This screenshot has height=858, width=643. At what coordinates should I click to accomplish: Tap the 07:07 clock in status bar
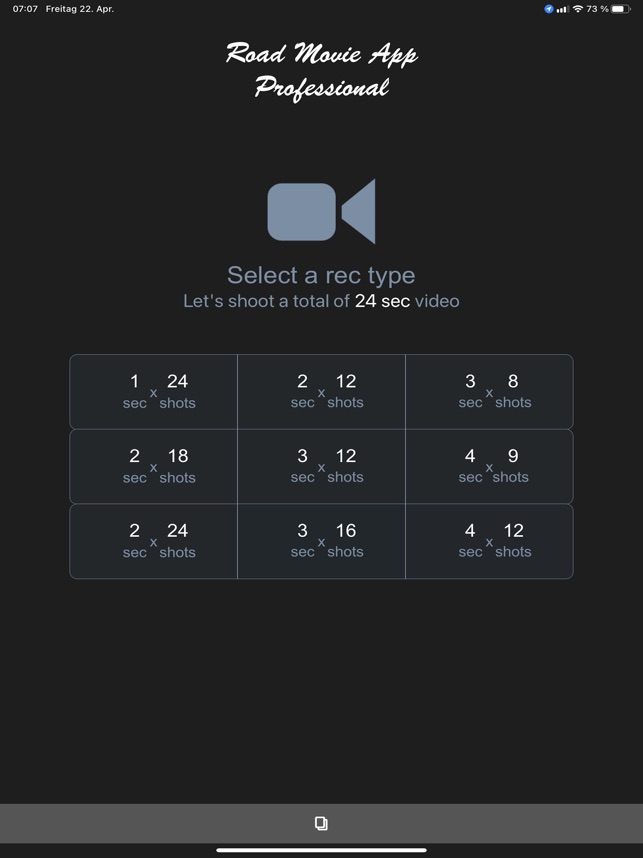coord(25,9)
